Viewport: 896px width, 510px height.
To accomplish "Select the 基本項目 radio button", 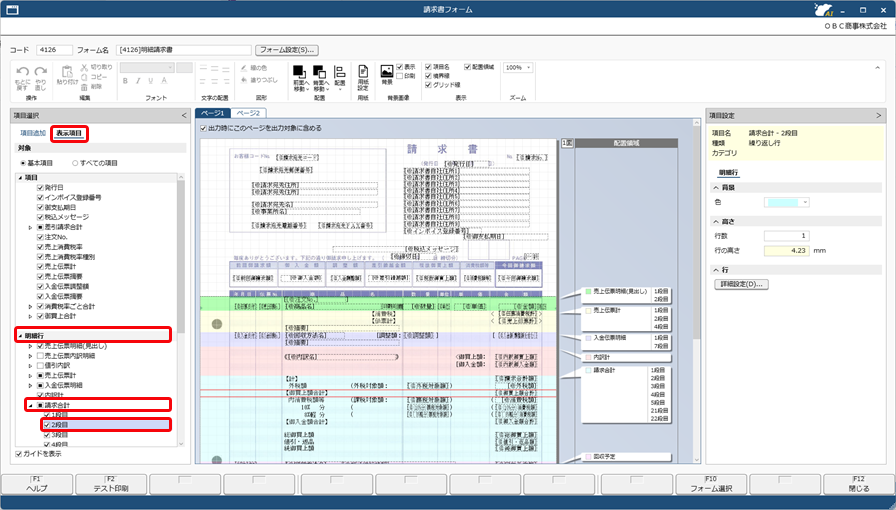I will [23, 163].
